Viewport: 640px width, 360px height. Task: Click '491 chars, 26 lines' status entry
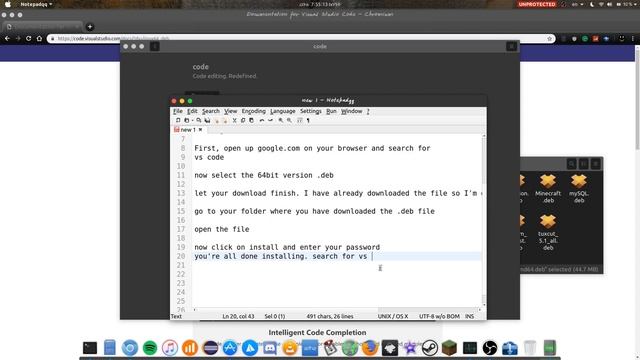(x=330, y=316)
